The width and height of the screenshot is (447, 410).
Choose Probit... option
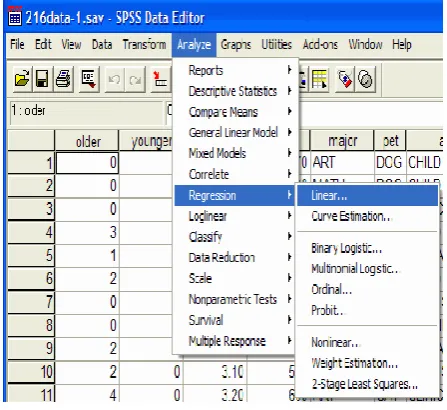pyautogui.click(x=367, y=310)
